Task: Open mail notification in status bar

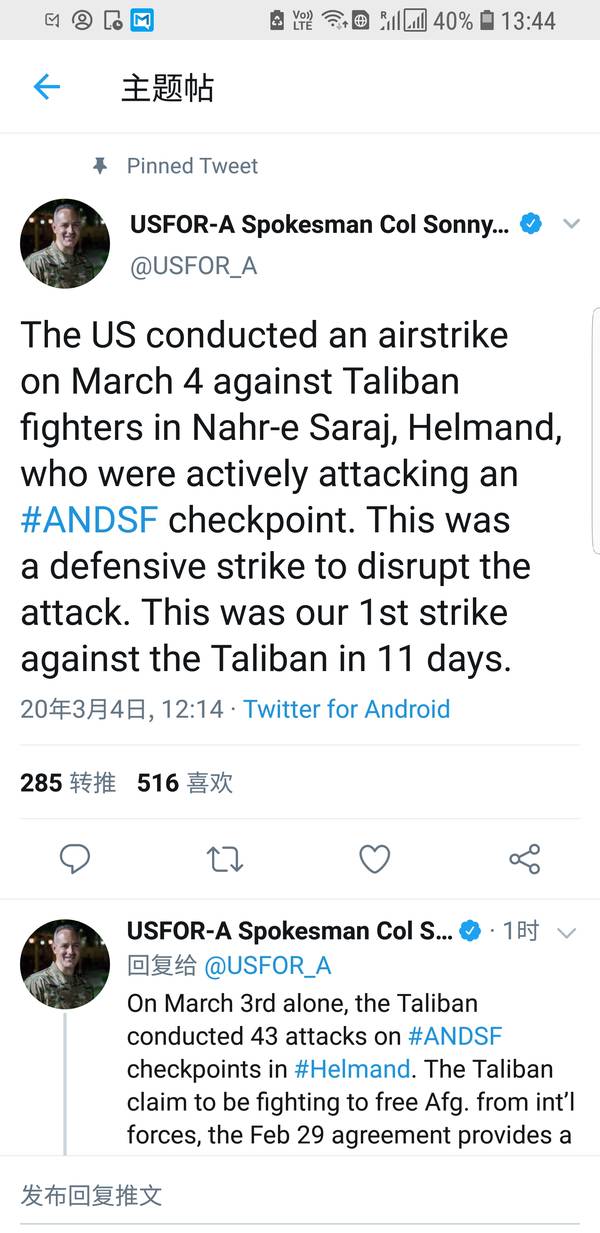Action: click(x=142, y=19)
